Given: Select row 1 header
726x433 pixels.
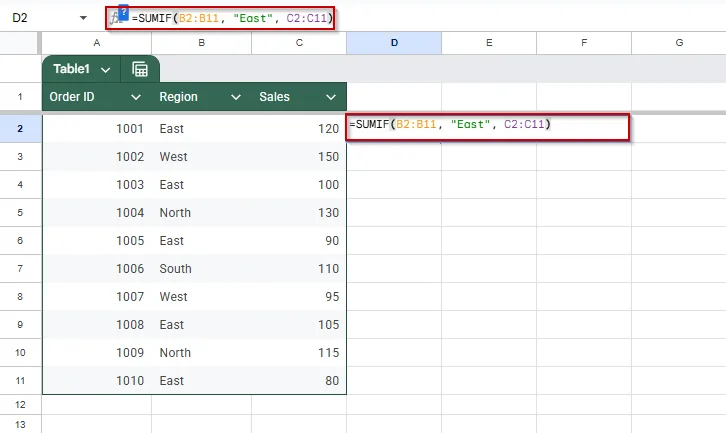Looking at the screenshot, I should click(x=20, y=97).
